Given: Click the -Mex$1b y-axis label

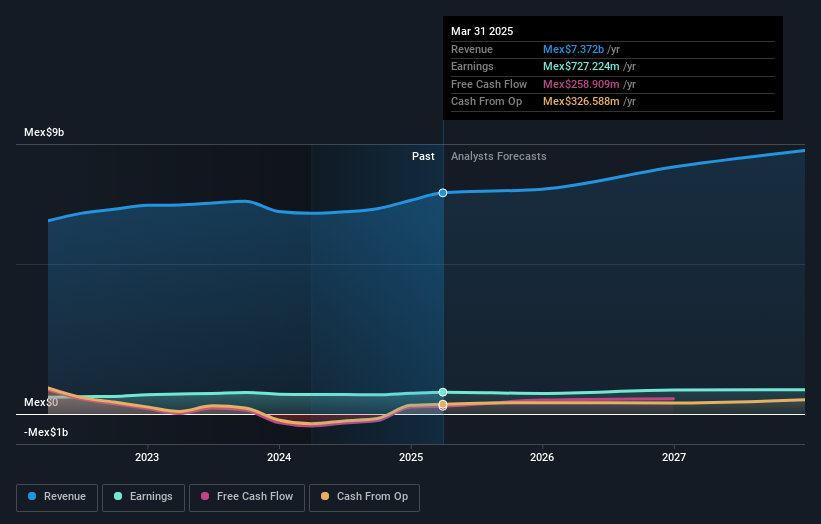Looking at the screenshot, I should (x=46, y=432).
